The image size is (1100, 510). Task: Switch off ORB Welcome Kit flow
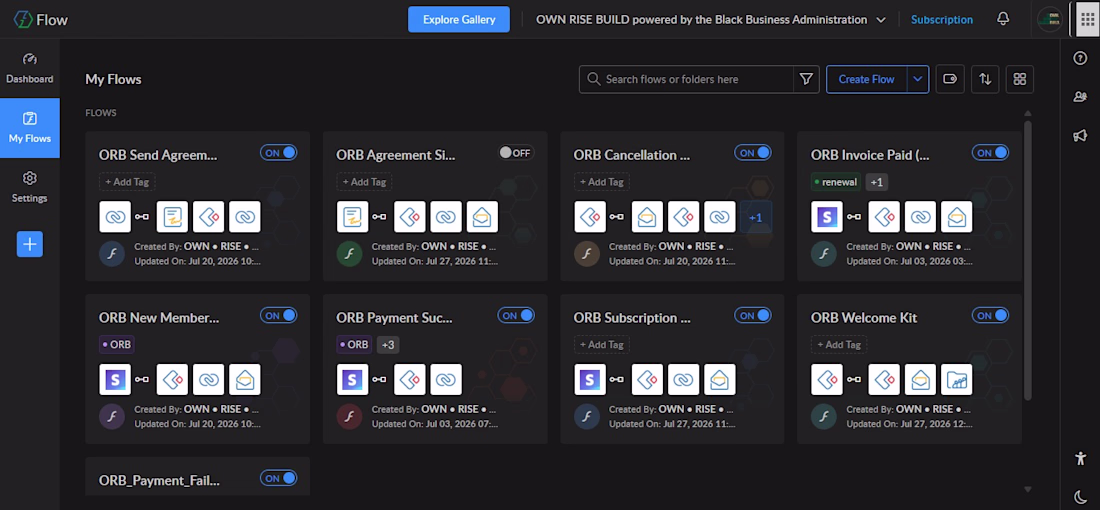pyautogui.click(x=990, y=316)
